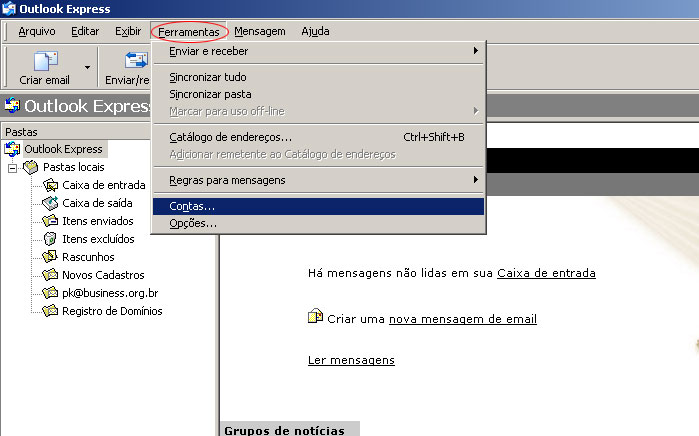This screenshot has width=699, height=436.
Task: Click the Caixa de saída outbox icon
Action: [x=50, y=203]
